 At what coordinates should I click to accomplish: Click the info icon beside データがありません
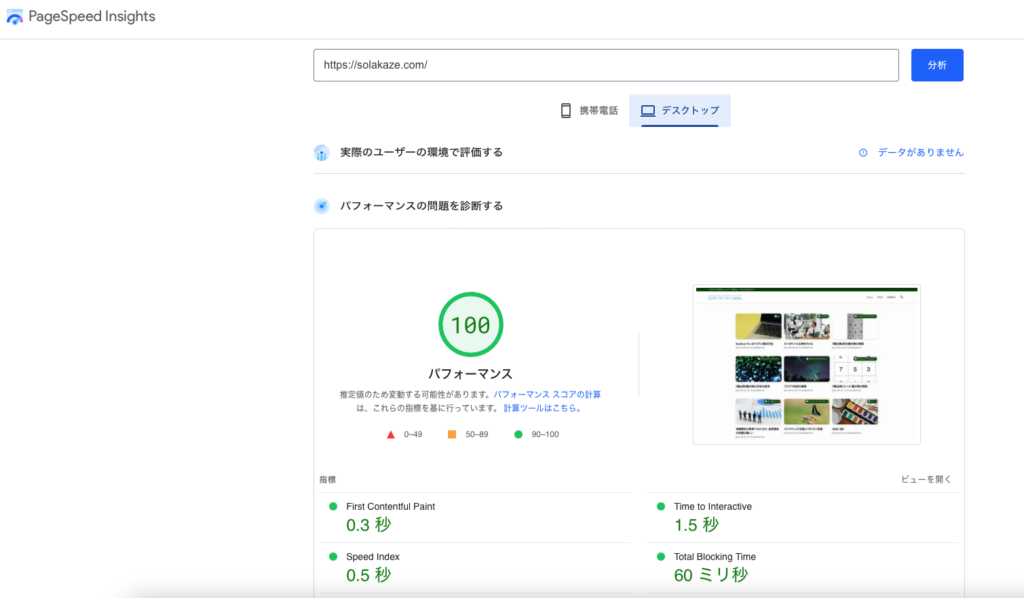[x=863, y=153]
